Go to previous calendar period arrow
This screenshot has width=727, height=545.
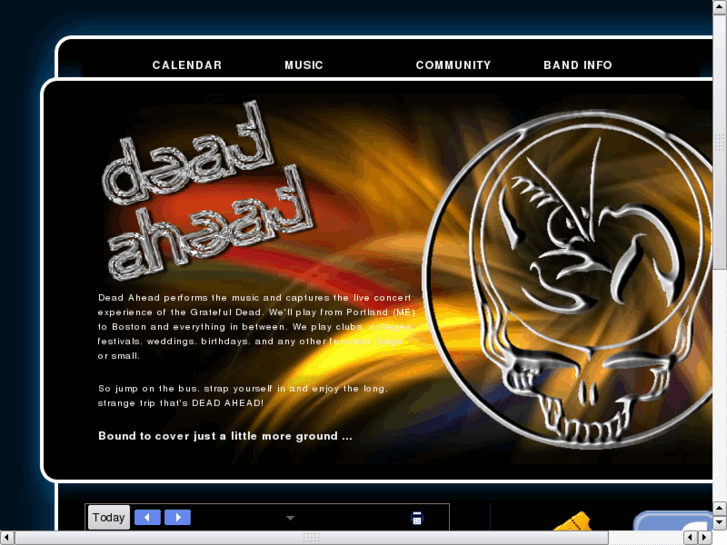(x=147, y=517)
